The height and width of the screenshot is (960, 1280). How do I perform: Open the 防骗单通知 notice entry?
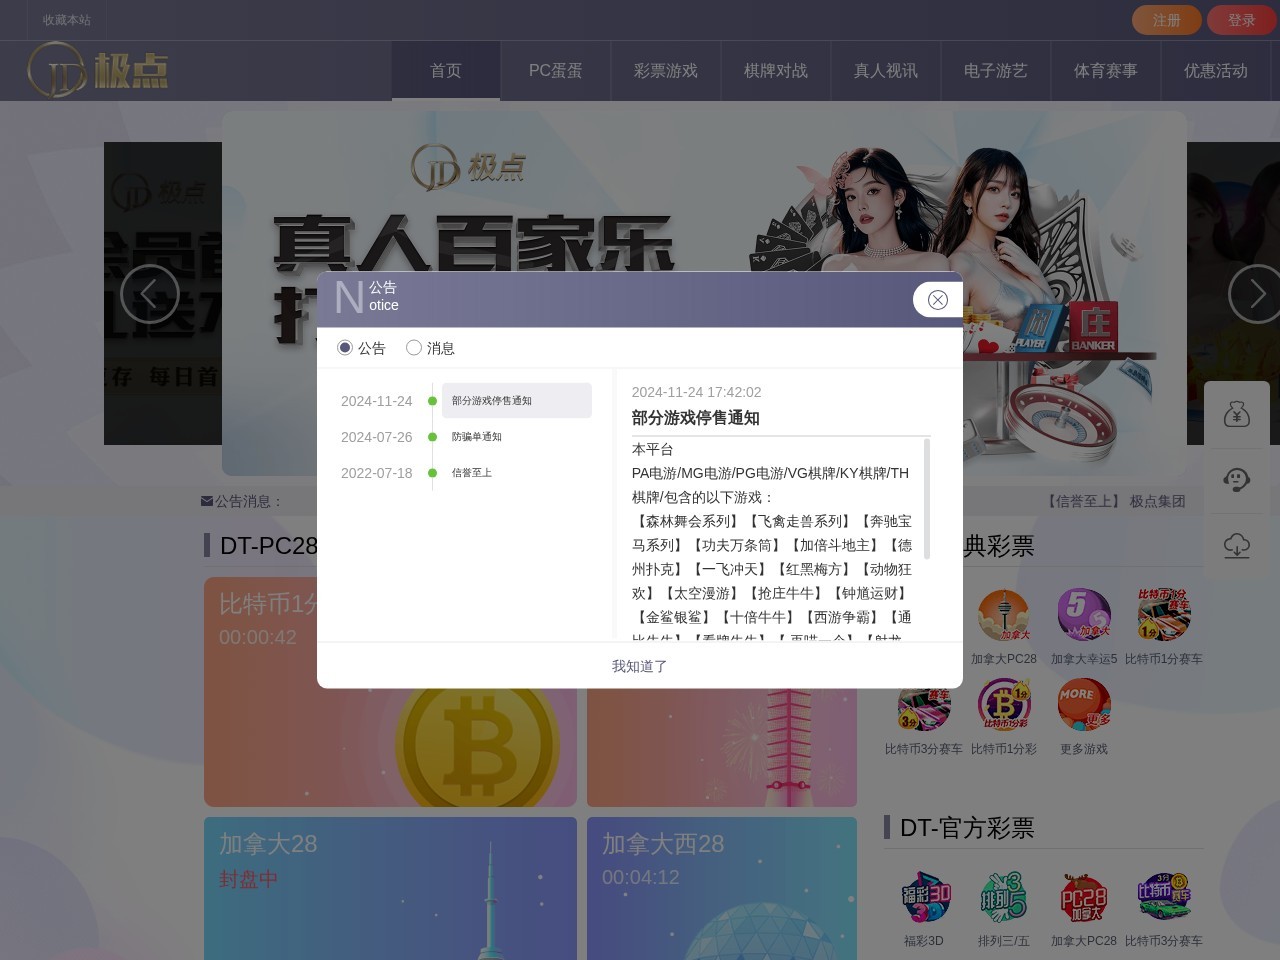click(516, 437)
